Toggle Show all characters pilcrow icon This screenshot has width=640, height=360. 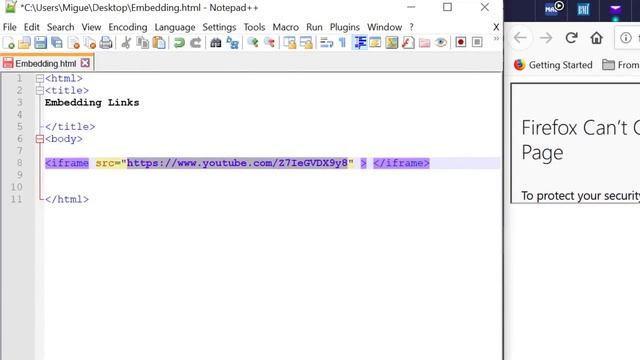click(x=342, y=42)
